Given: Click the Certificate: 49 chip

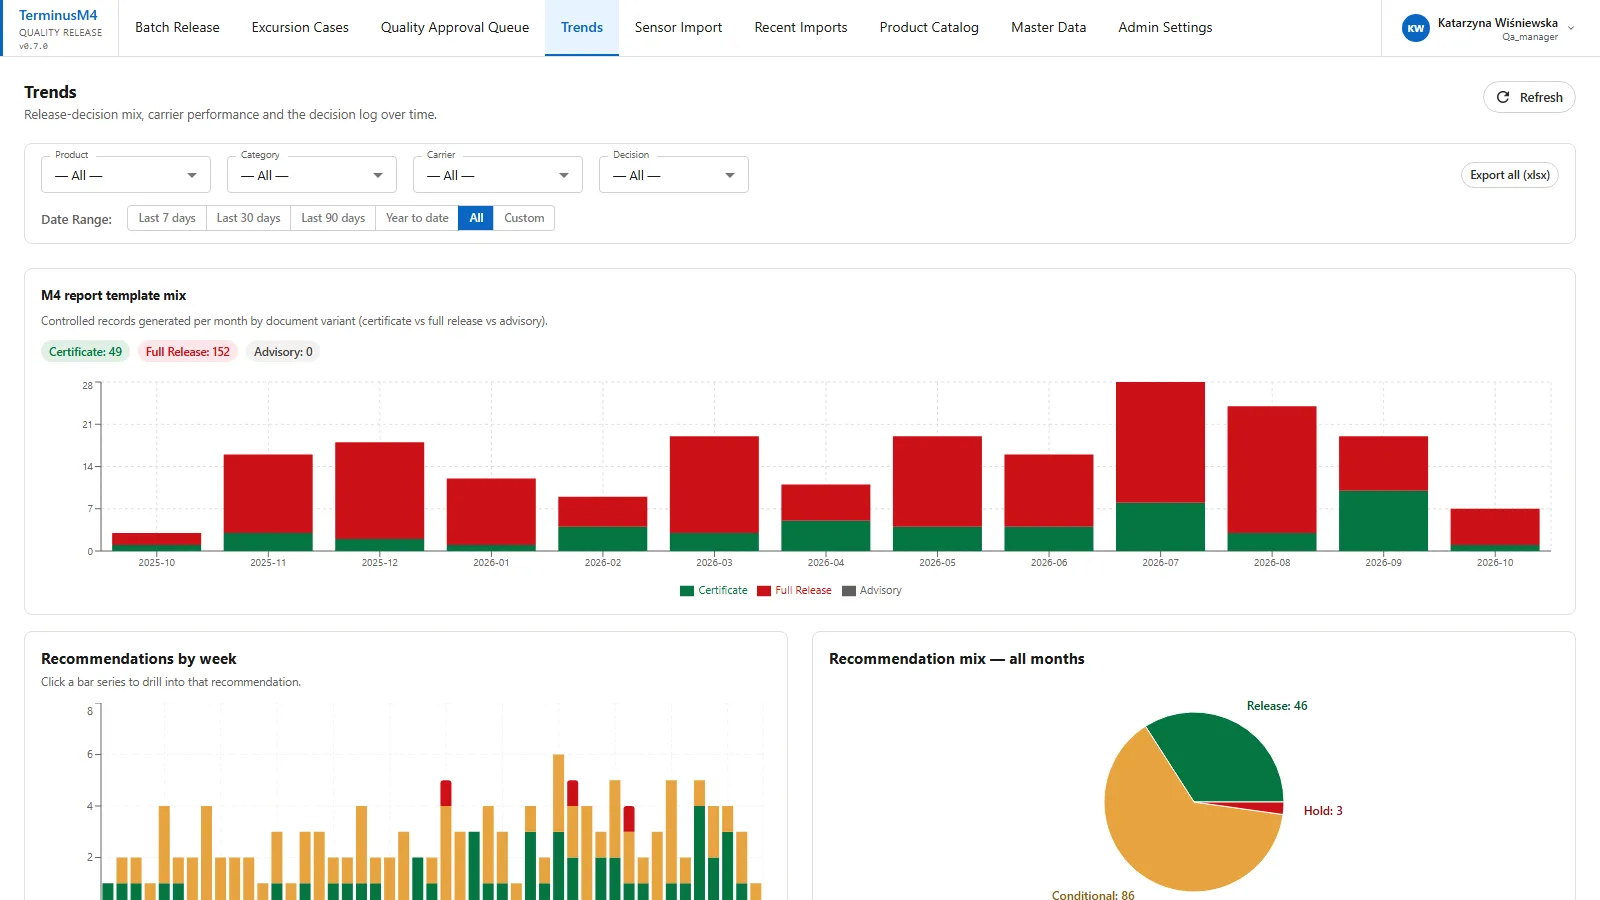Looking at the screenshot, I should pos(85,352).
